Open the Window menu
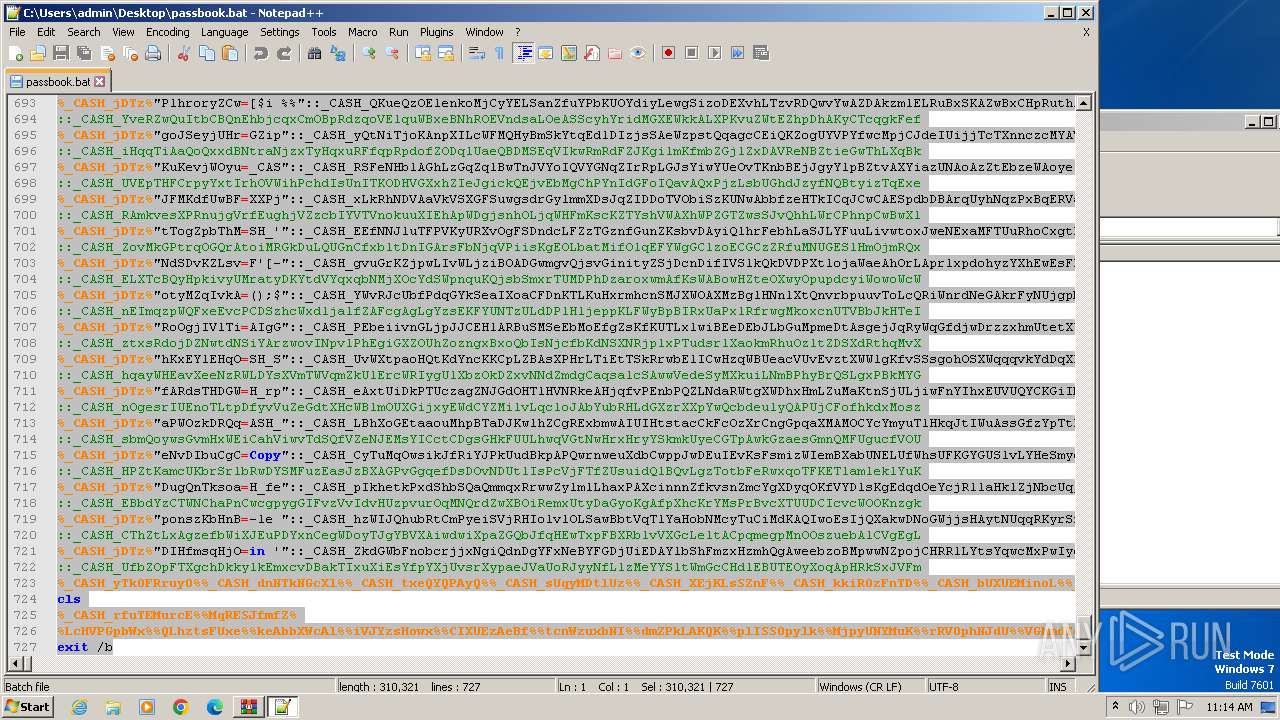The image size is (1280, 720). [485, 32]
